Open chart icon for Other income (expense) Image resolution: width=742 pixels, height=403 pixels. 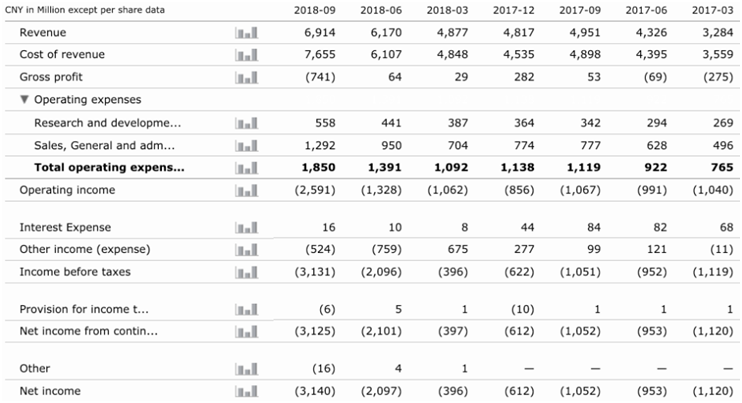246,250
